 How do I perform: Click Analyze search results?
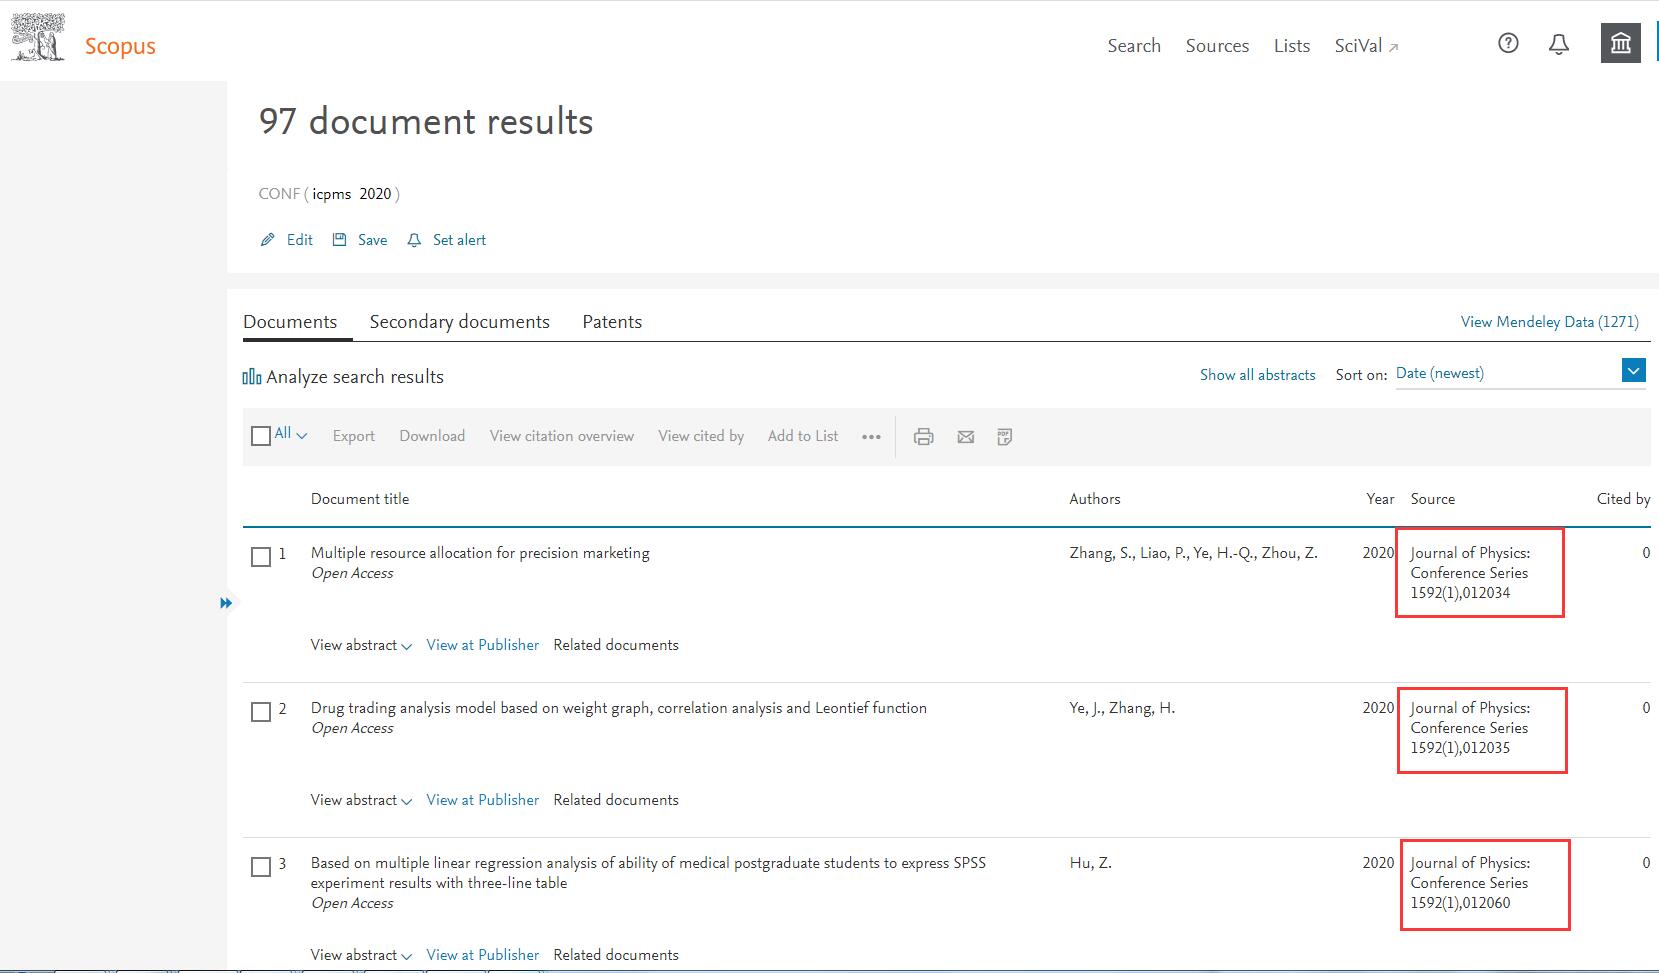(x=343, y=377)
